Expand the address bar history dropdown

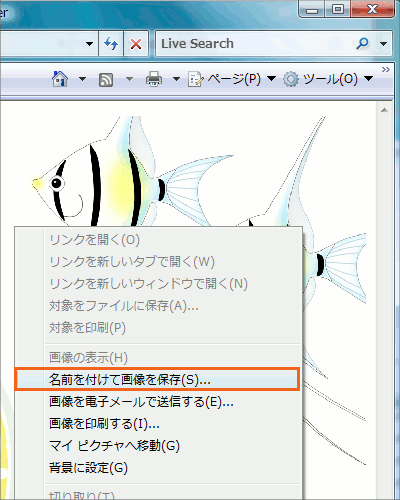pyautogui.click(x=89, y=44)
